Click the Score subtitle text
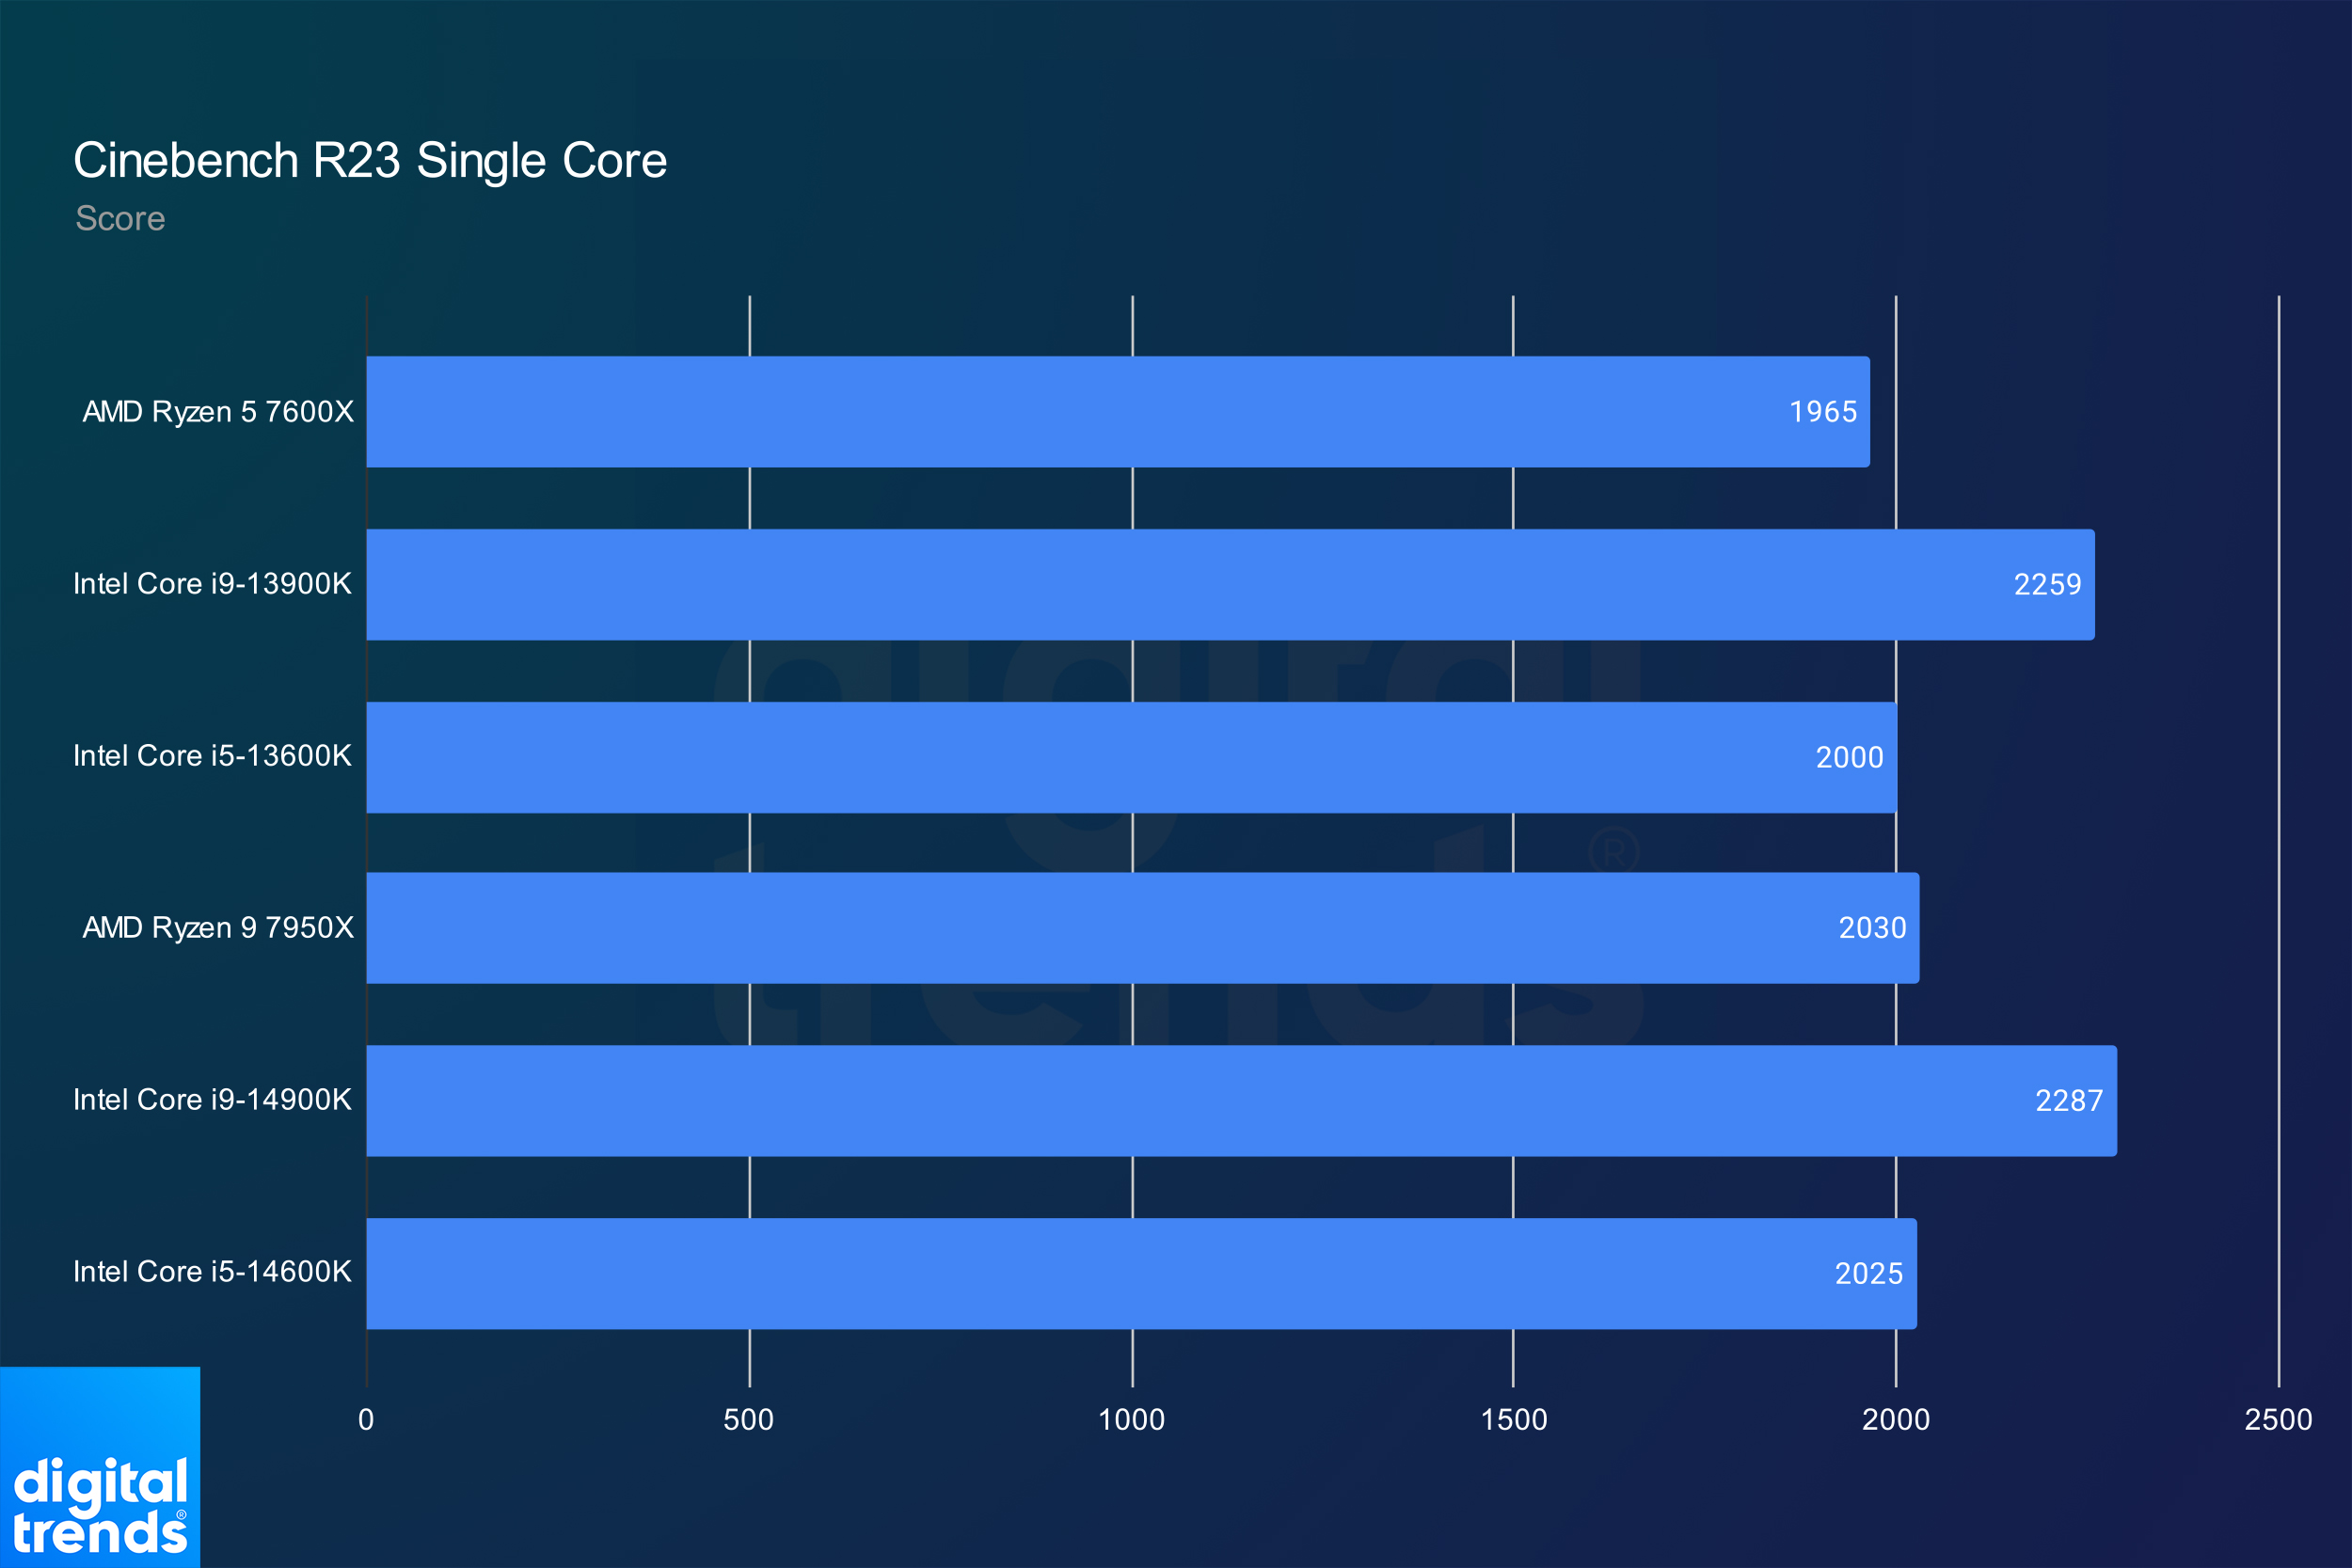The width and height of the screenshot is (2352, 1568). tap(120, 219)
